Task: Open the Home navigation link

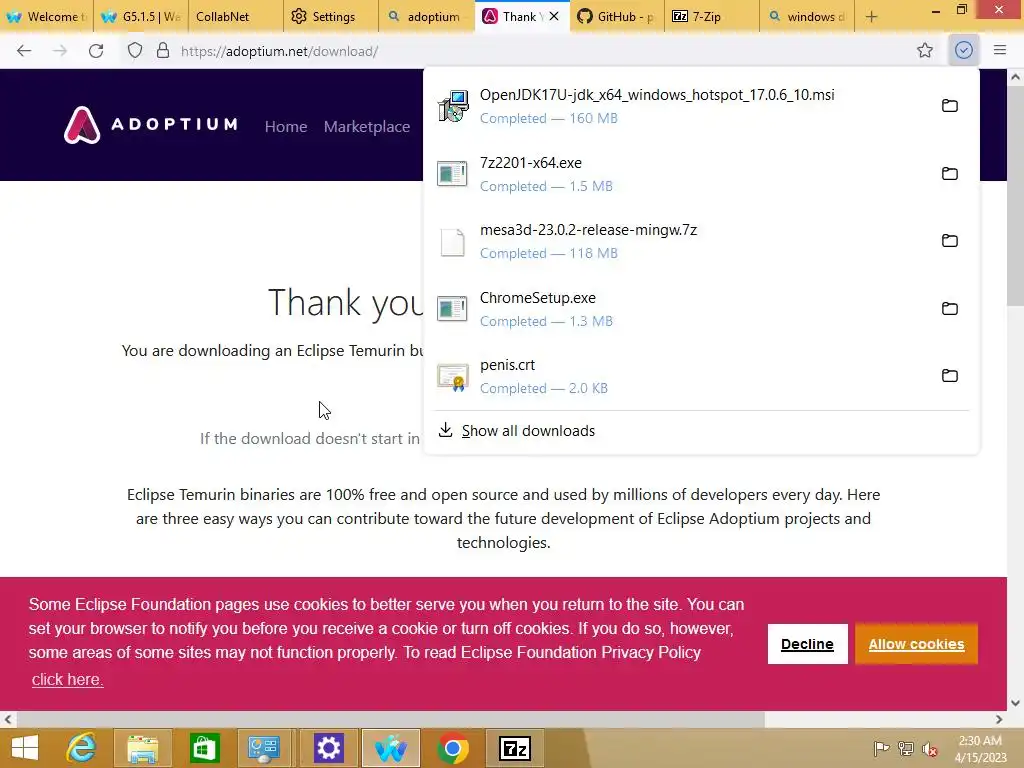Action: tap(286, 127)
